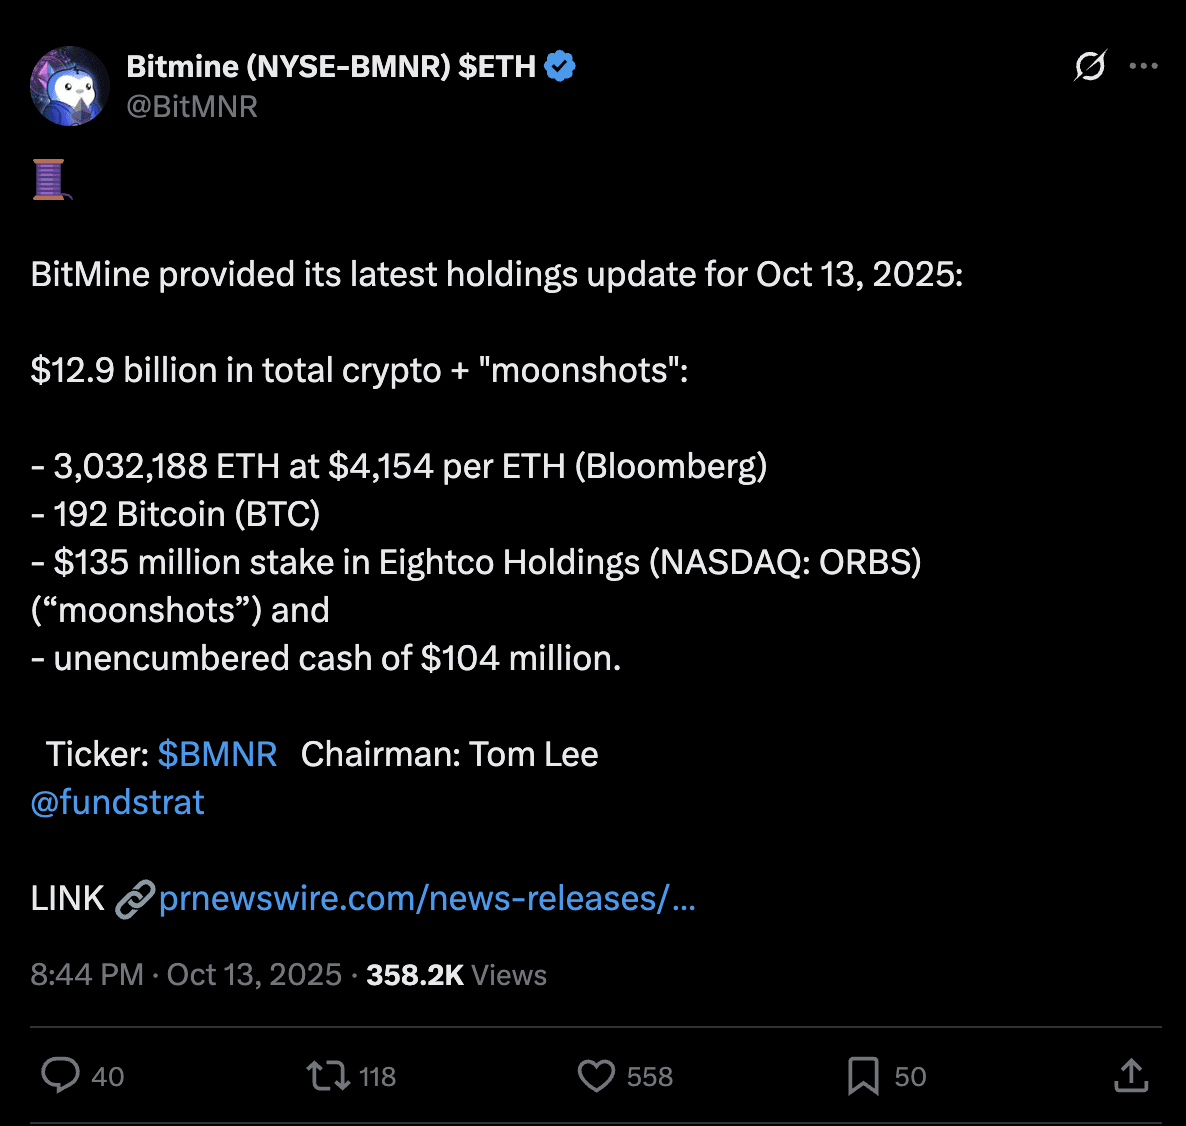Like the post with the heart icon
This screenshot has height=1126, width=1186.
596,1076
